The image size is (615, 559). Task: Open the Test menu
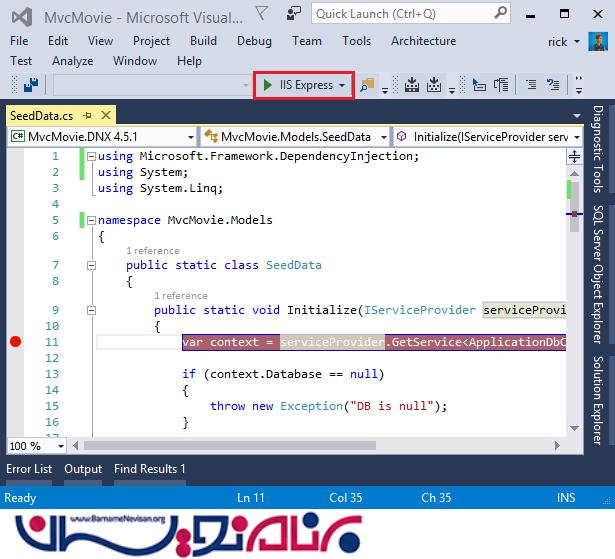[x=21, y=61]
